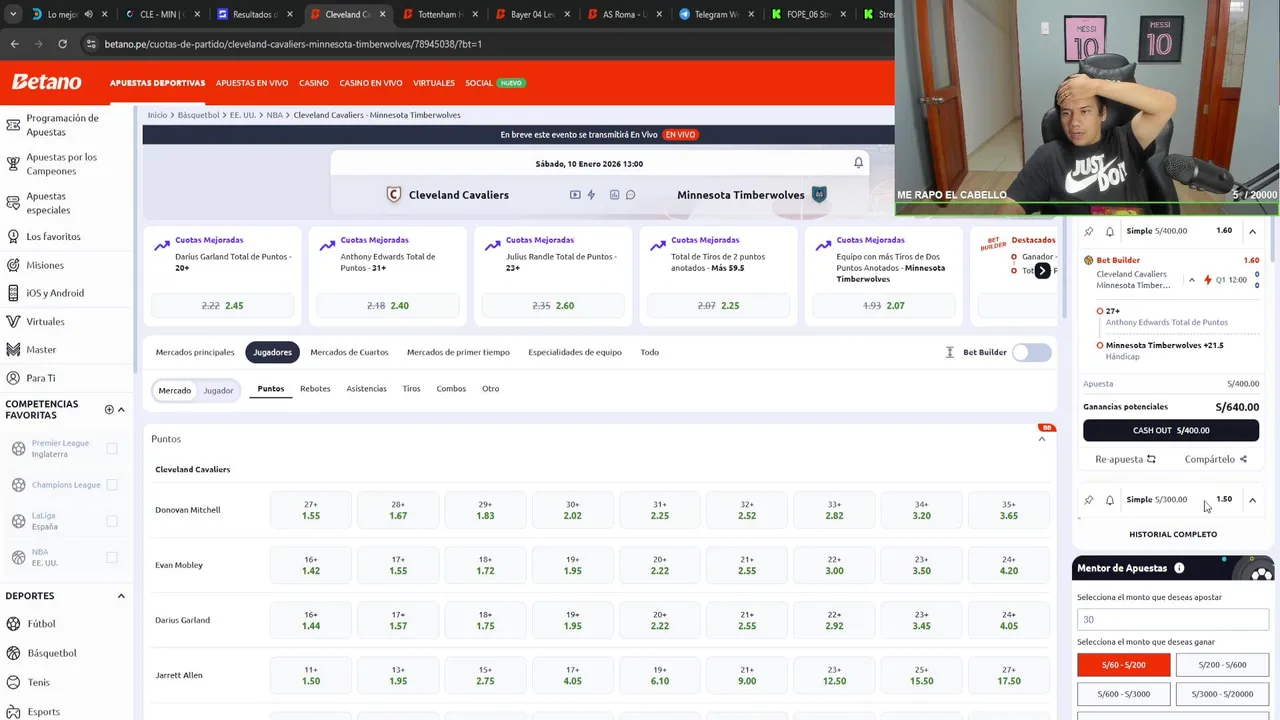Click Re-apuesta link

1125,459
